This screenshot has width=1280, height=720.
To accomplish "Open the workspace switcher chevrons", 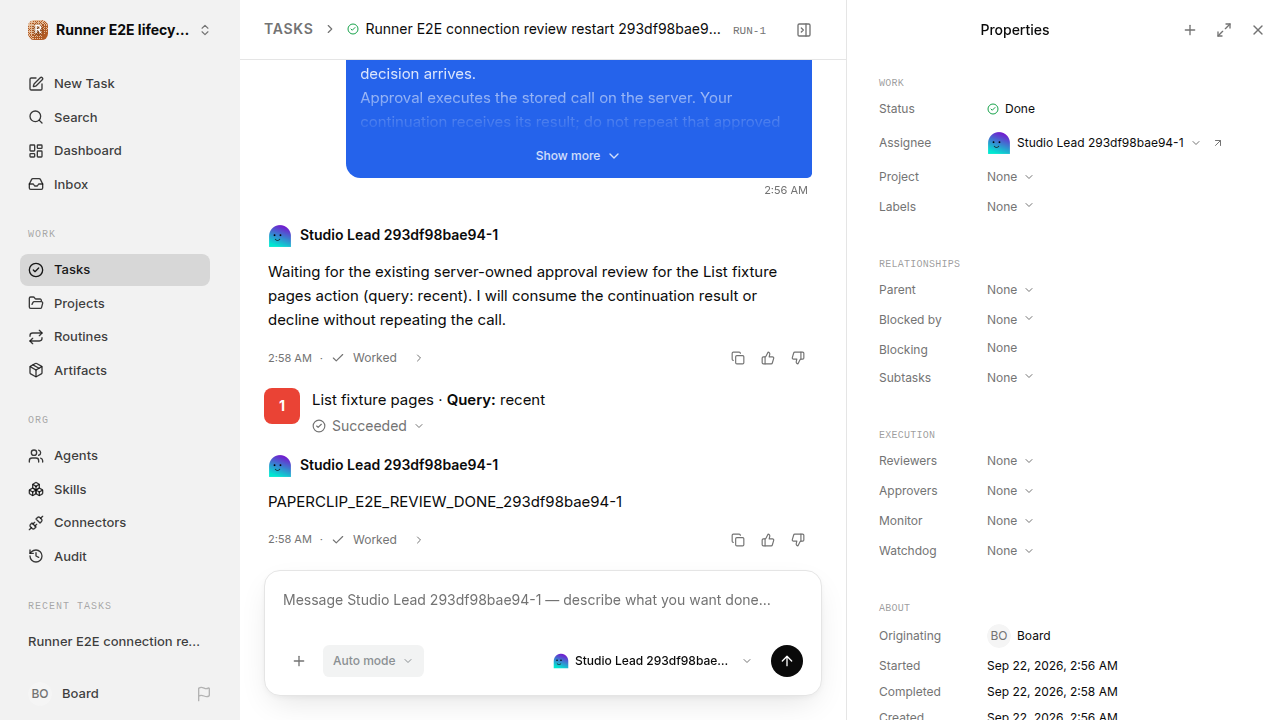I will point(205,30).
